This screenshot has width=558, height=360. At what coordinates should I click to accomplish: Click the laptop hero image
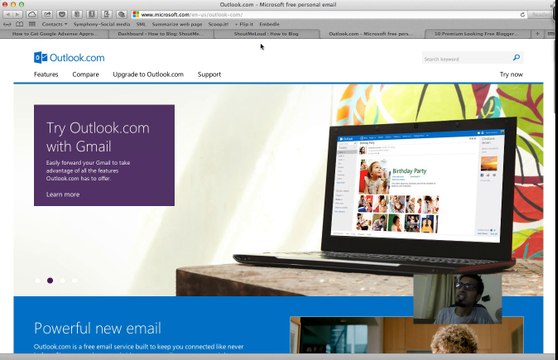coord(375,196)
